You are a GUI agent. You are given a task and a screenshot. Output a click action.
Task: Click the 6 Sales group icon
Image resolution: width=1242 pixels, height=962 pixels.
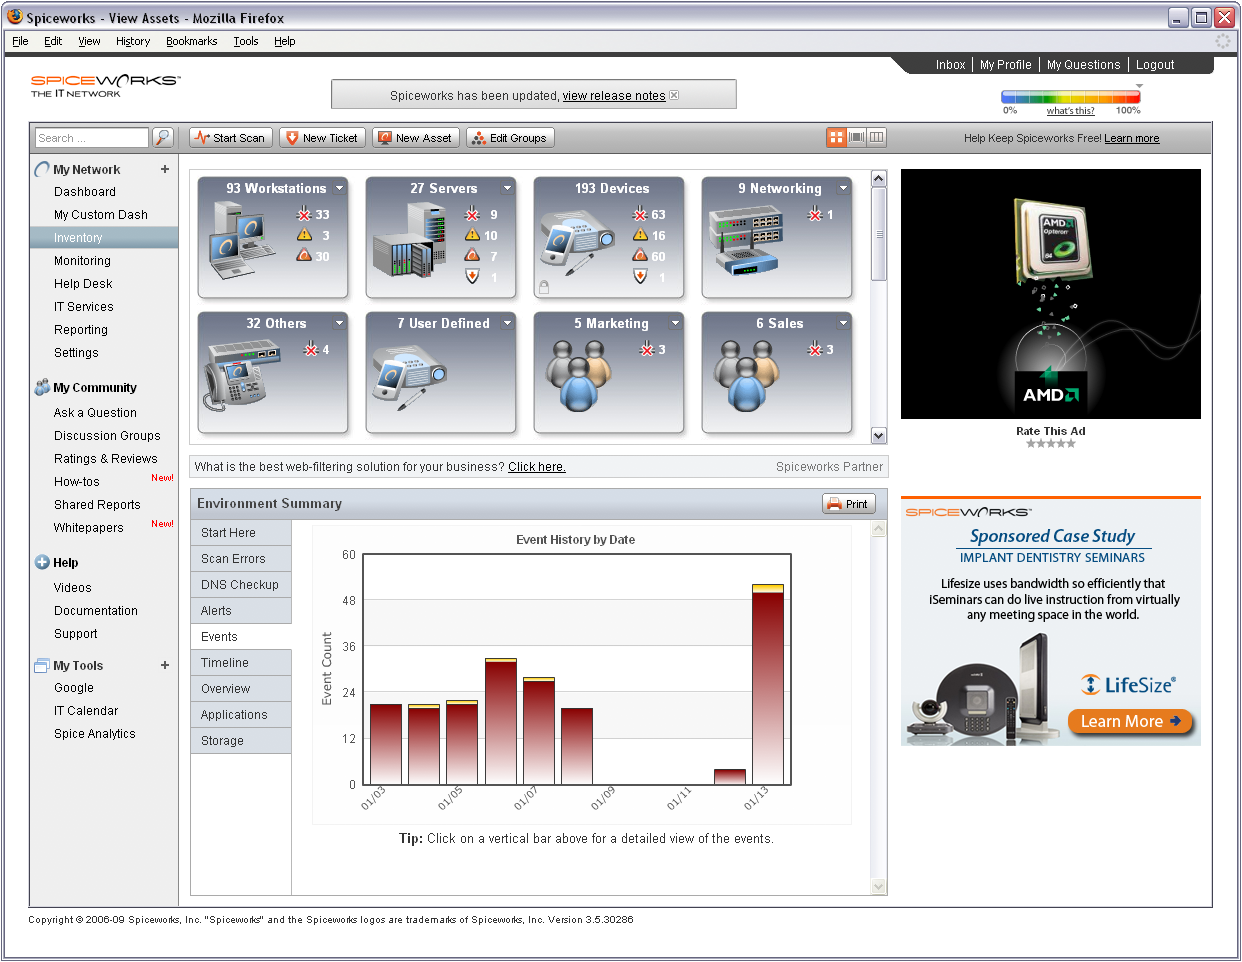click(746, 376)
